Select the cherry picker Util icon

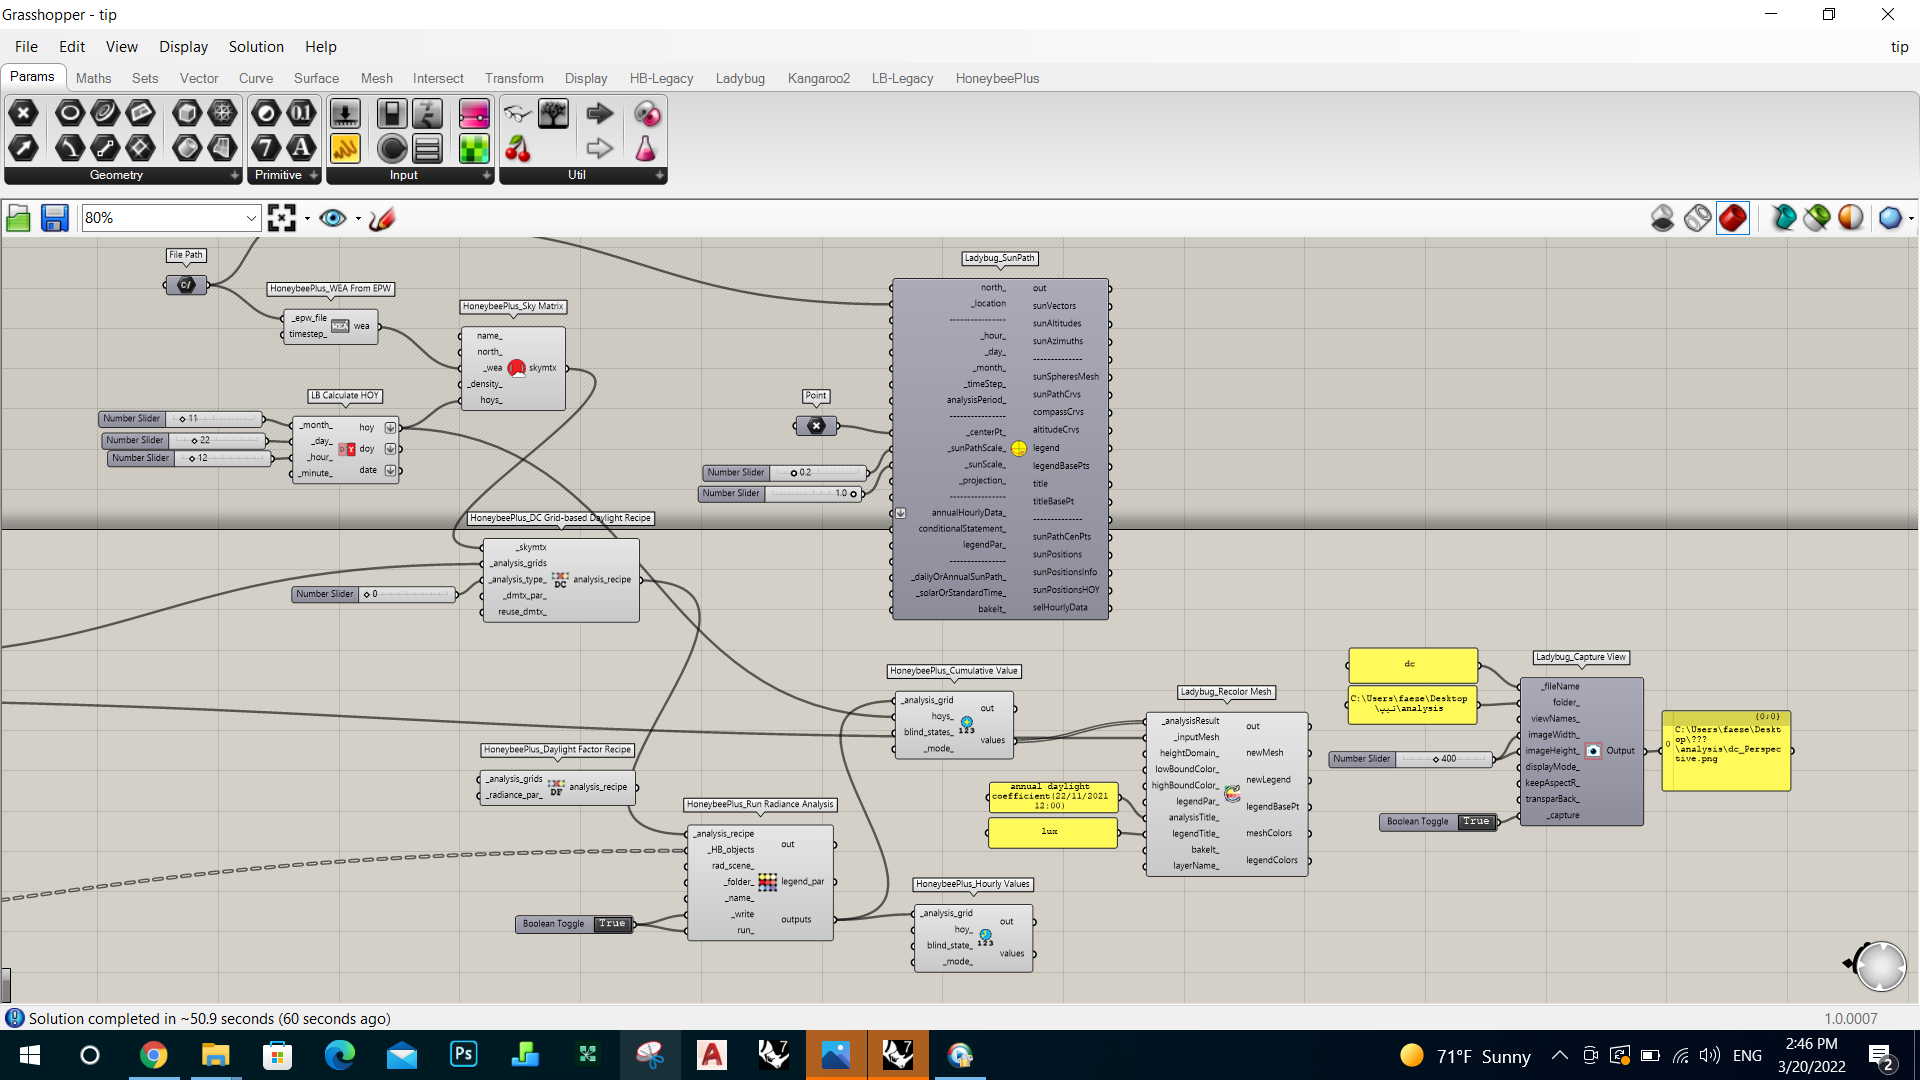pos(517,149)
